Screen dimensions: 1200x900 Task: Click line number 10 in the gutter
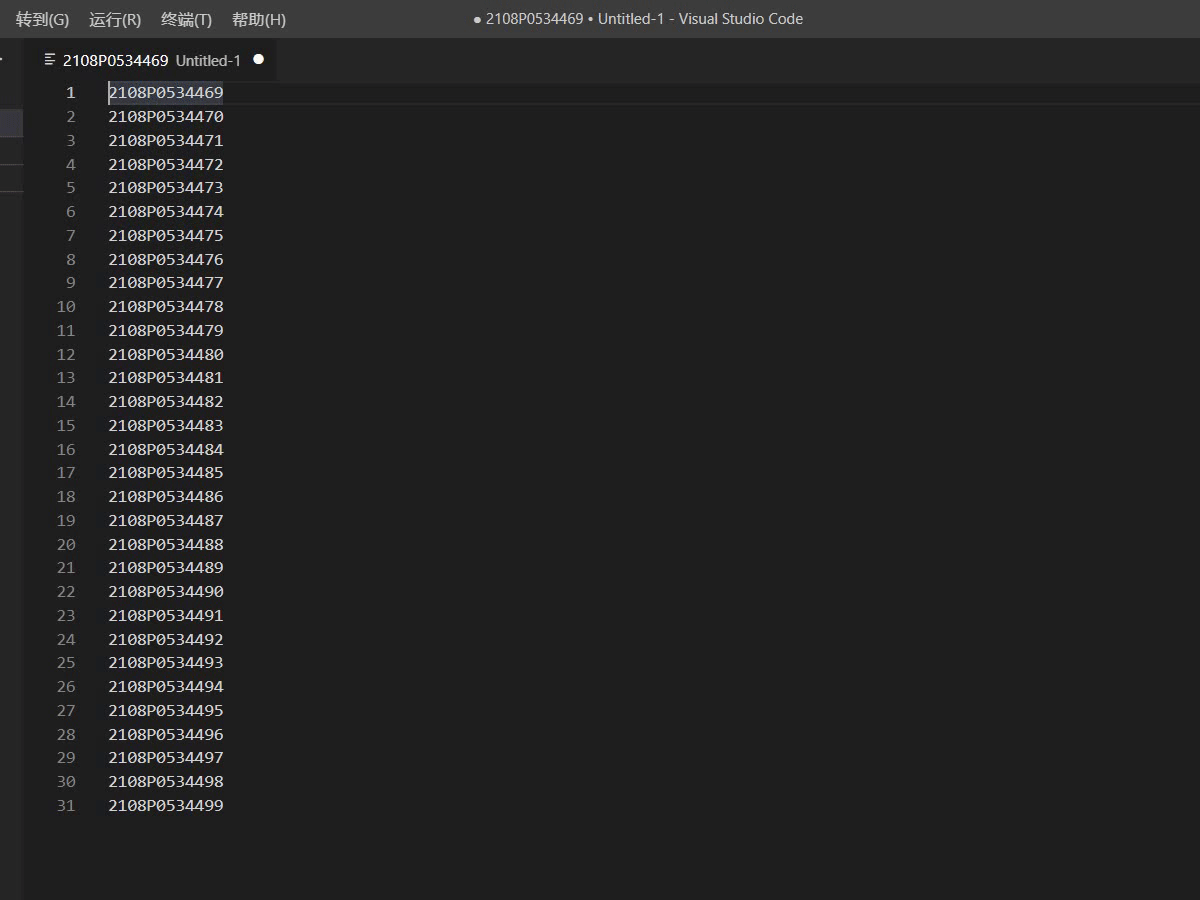click(x=66, y=307)
